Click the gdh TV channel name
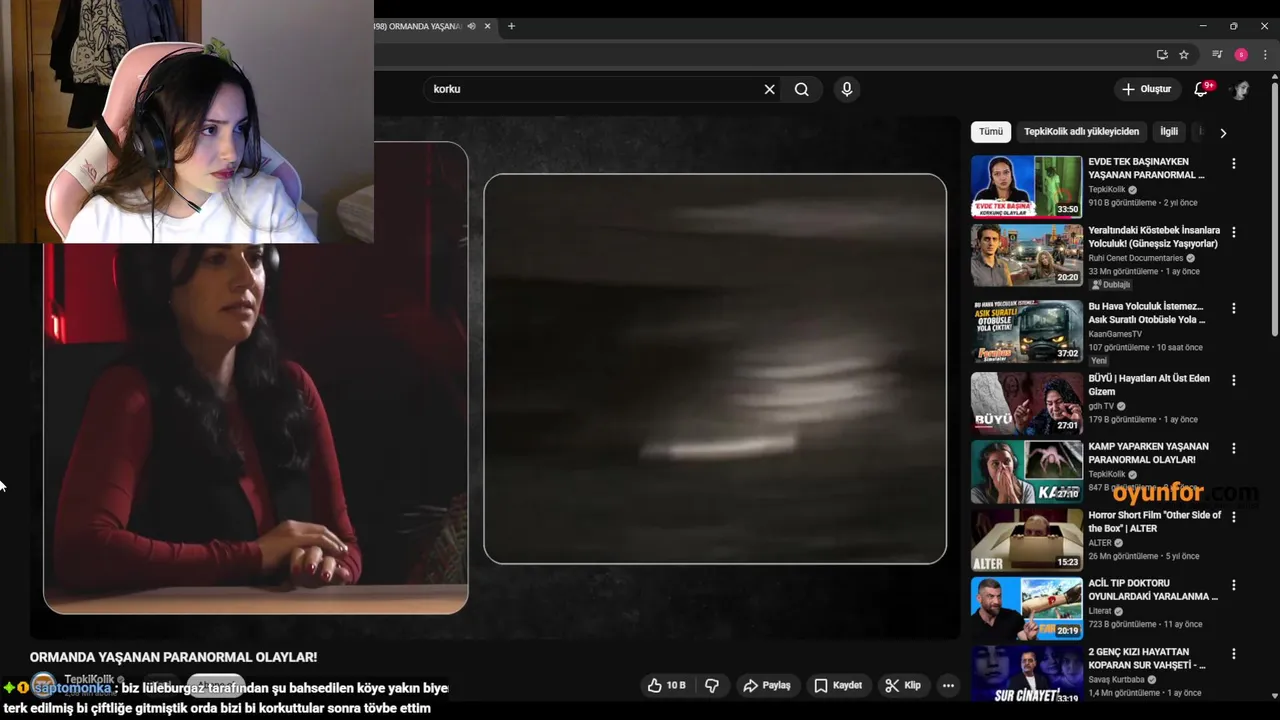This screenshot has height=720, width=1280. click(x=1101, y=406)
